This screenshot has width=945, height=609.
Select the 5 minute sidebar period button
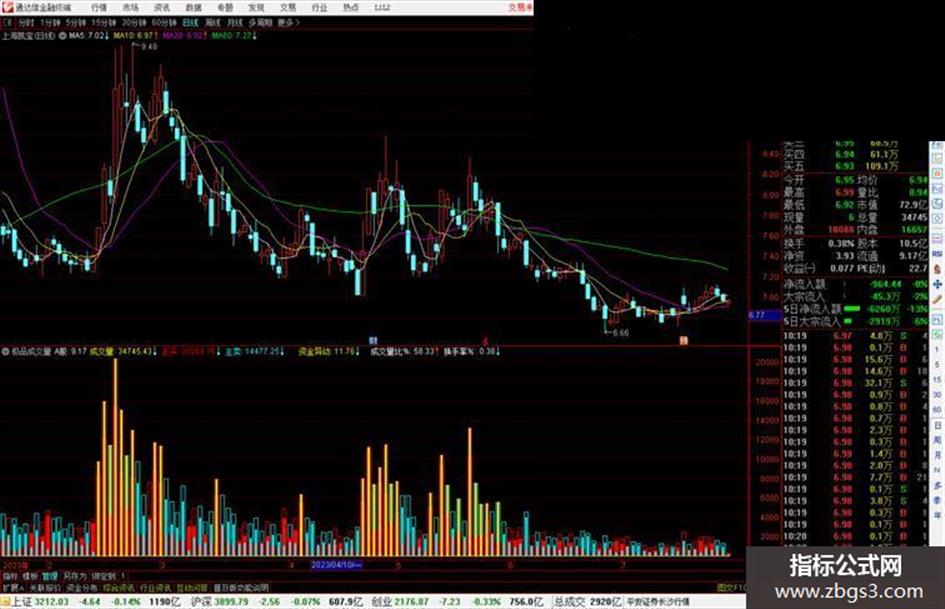click(x=937, y=364)
